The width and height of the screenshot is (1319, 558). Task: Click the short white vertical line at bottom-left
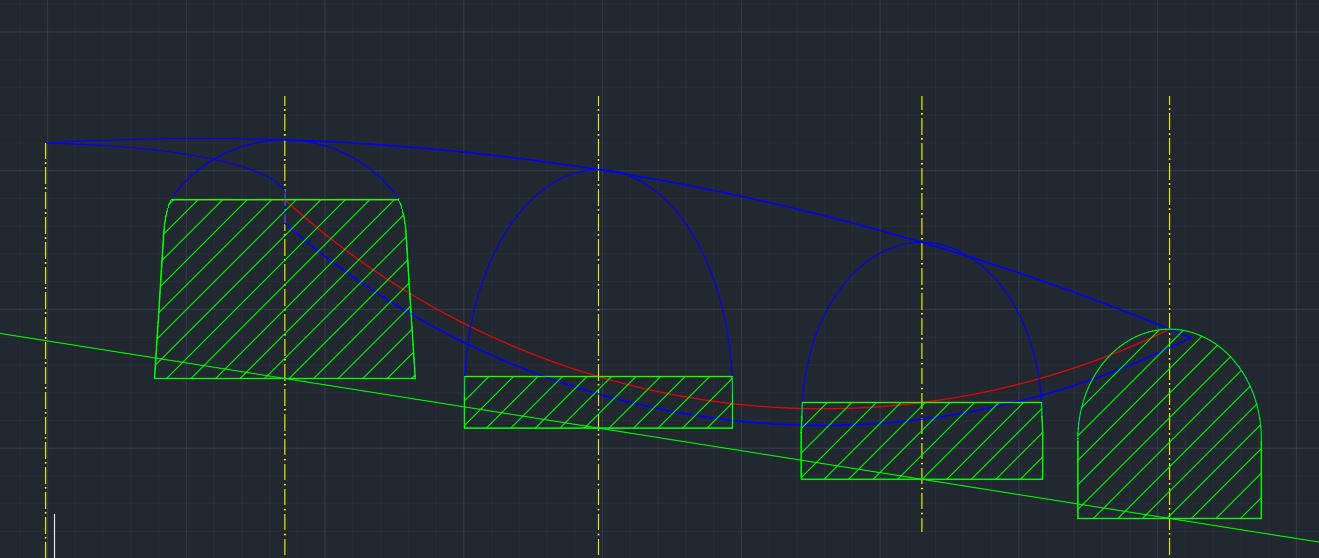click(55, 535)
